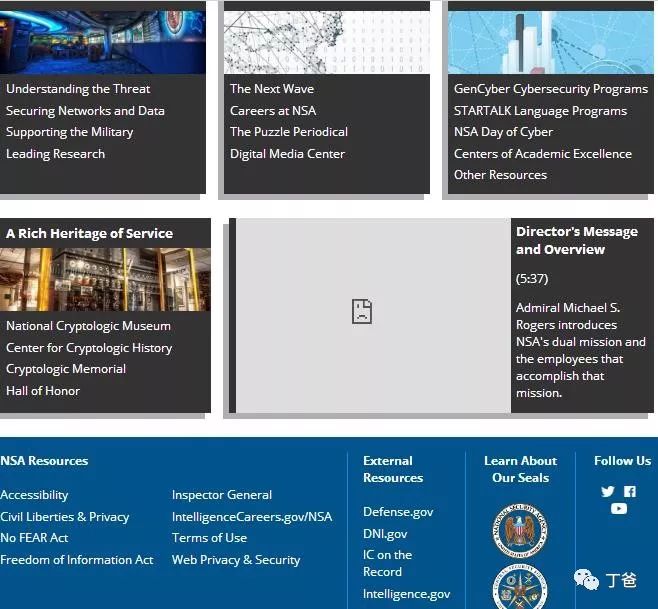Image resolution: width=658 pixels, height=609 pixels.
Task: Click the National Security Agency eagle seal
Action: click(520, 530)
